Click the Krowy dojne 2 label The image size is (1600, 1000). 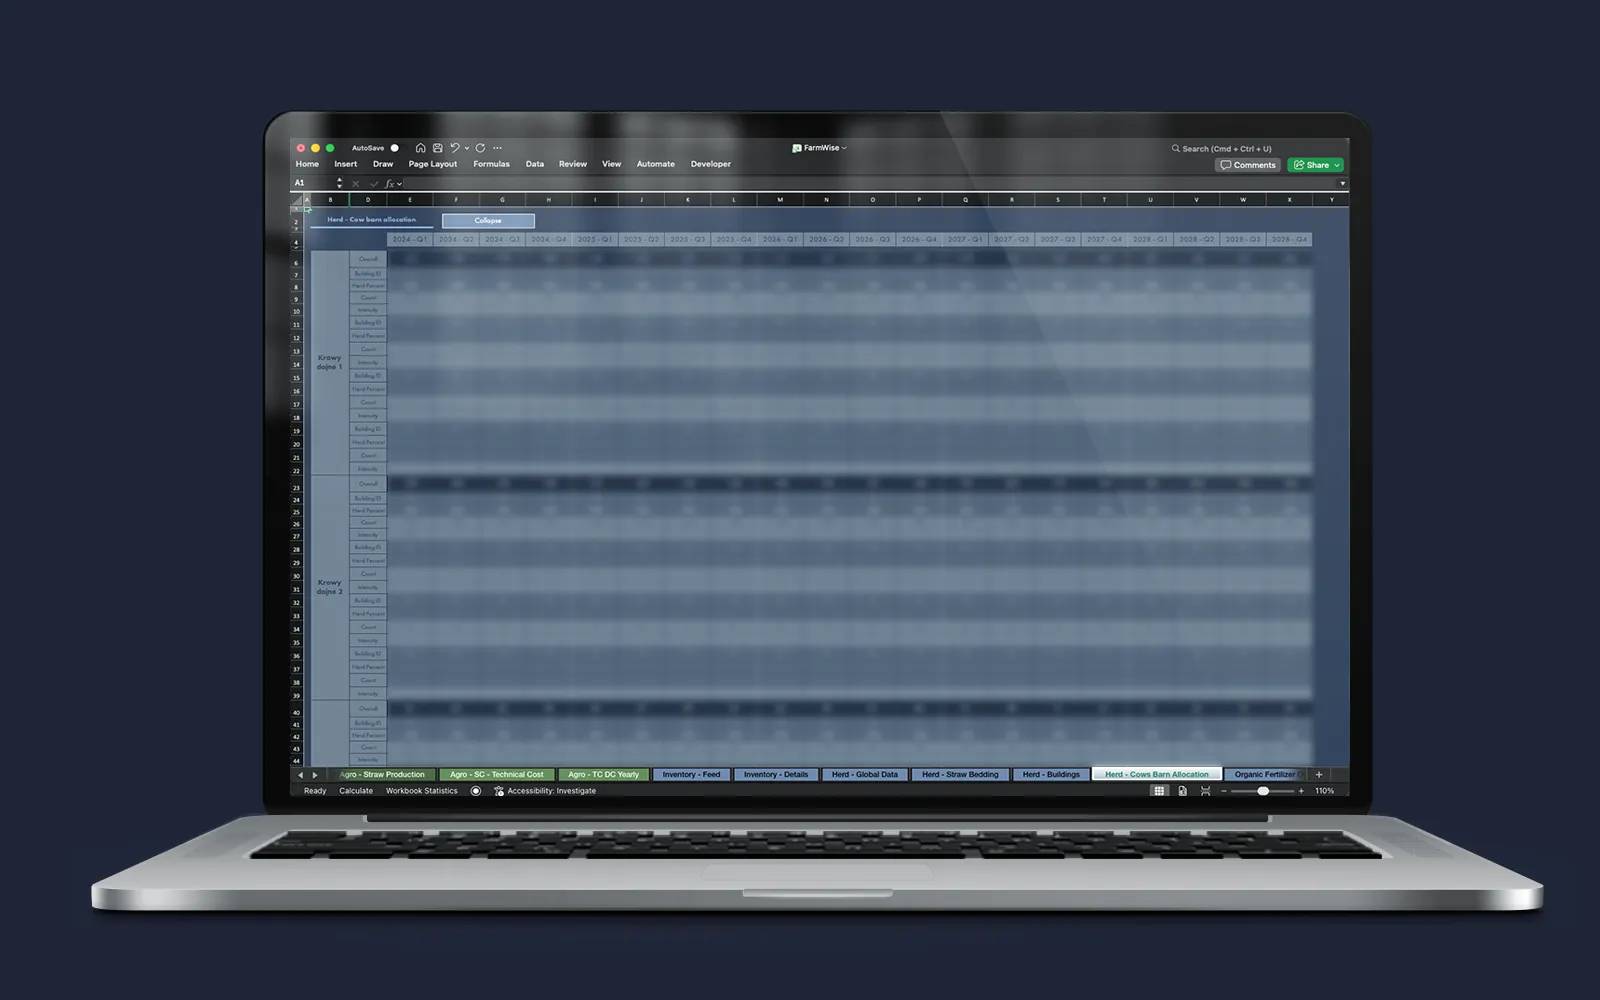[329, 587]
